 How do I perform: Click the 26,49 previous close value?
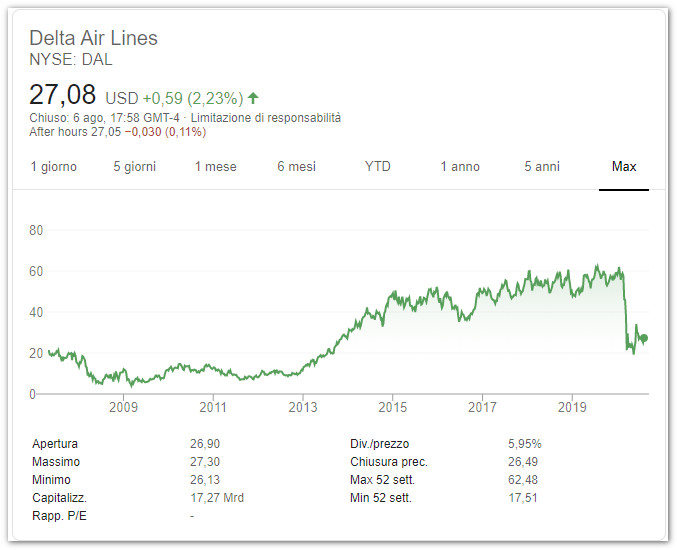click(x=523, y=462)
